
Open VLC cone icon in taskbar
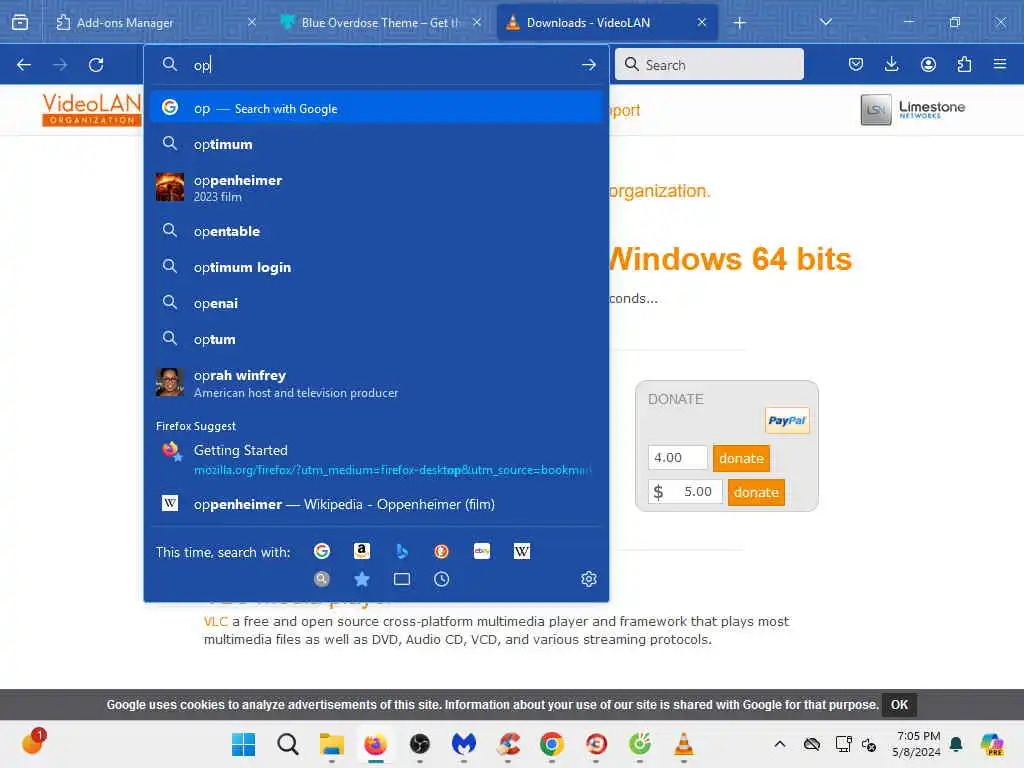684,744
